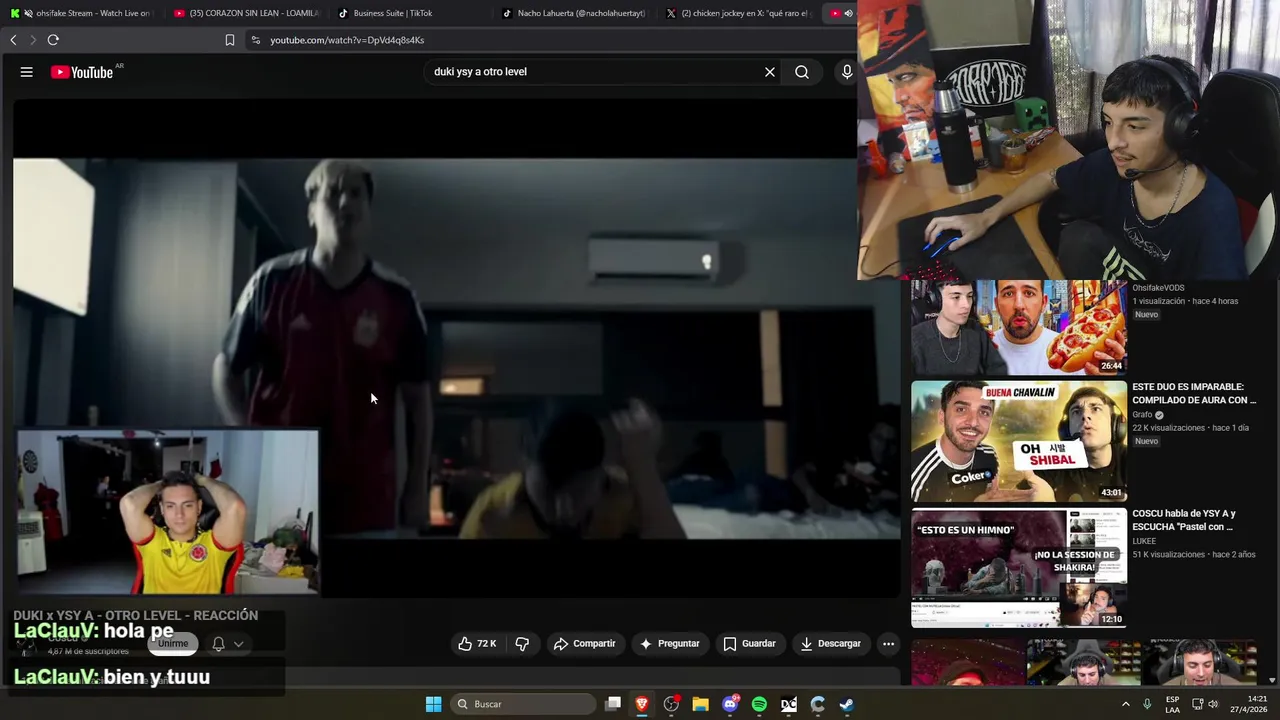Clear the search text with the X

[x=770, y=72]
